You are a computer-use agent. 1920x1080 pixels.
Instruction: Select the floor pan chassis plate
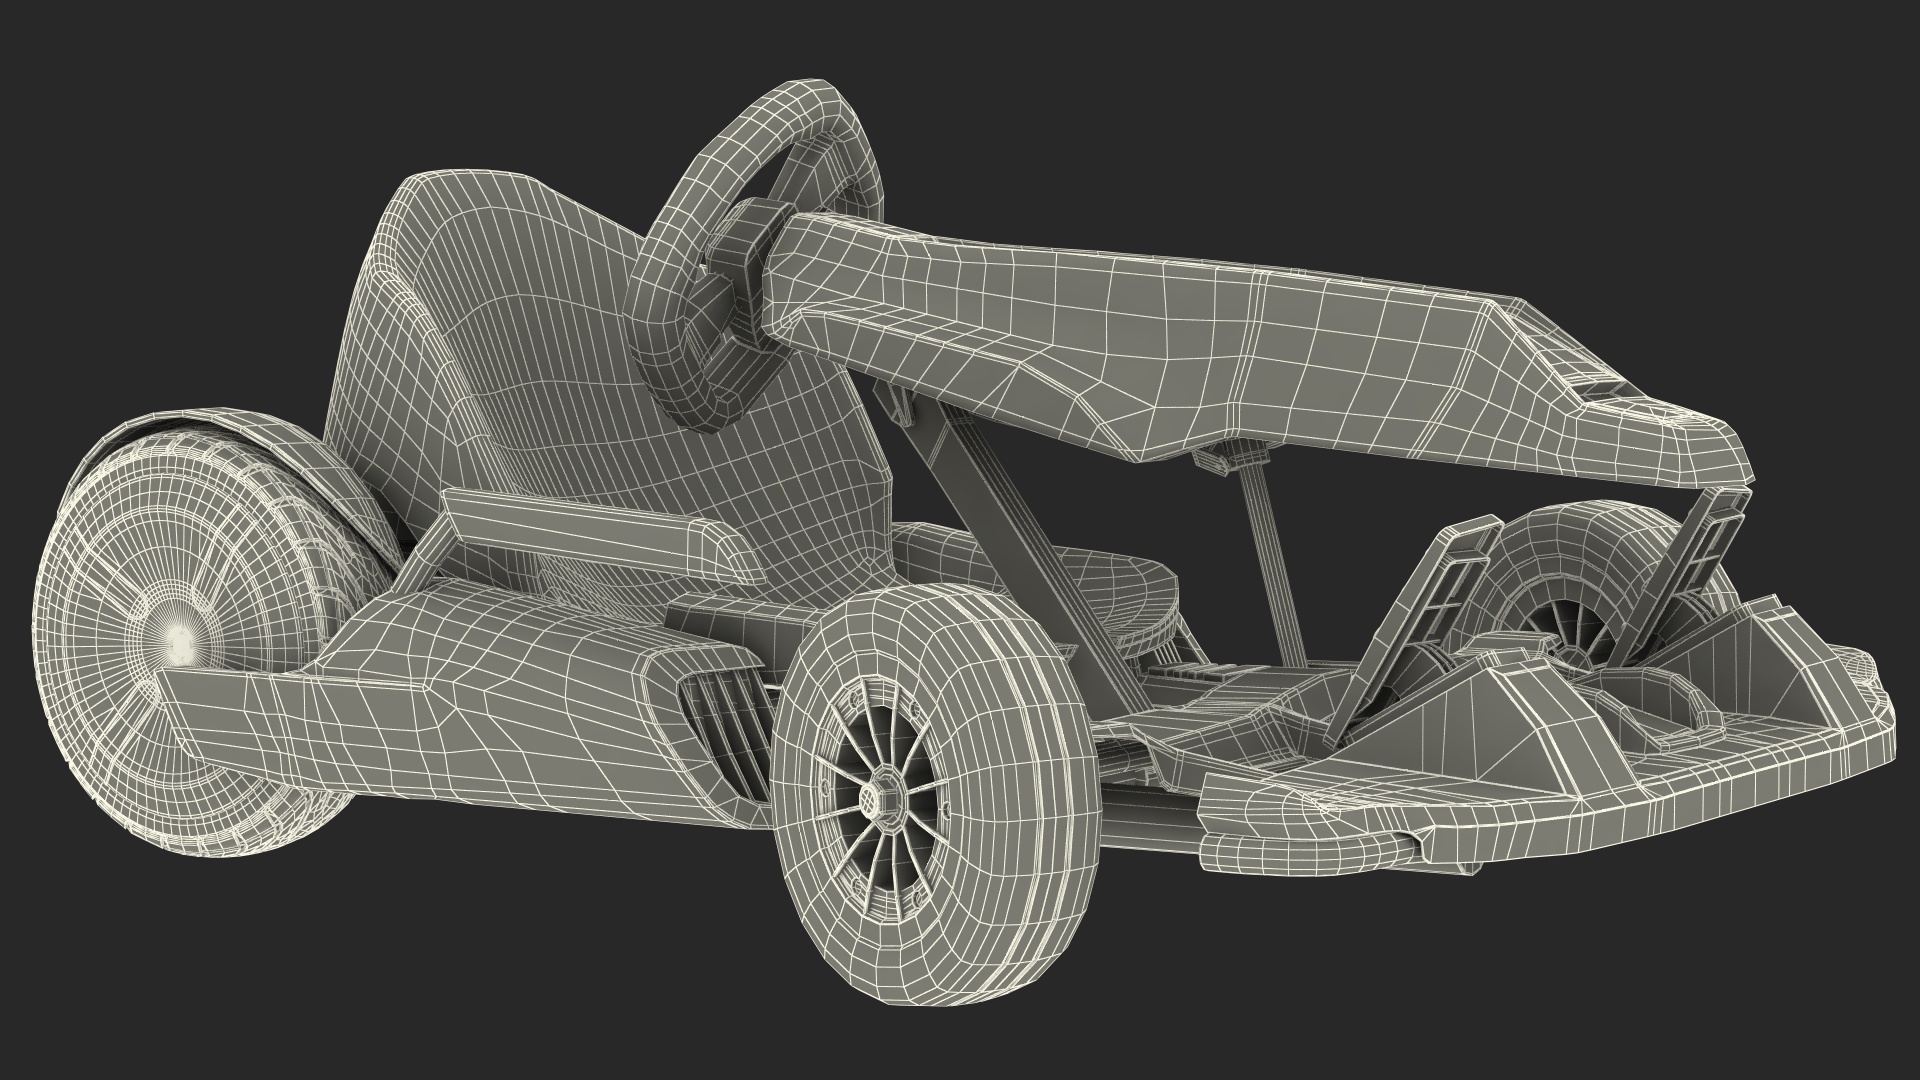tap(1260, 690)
